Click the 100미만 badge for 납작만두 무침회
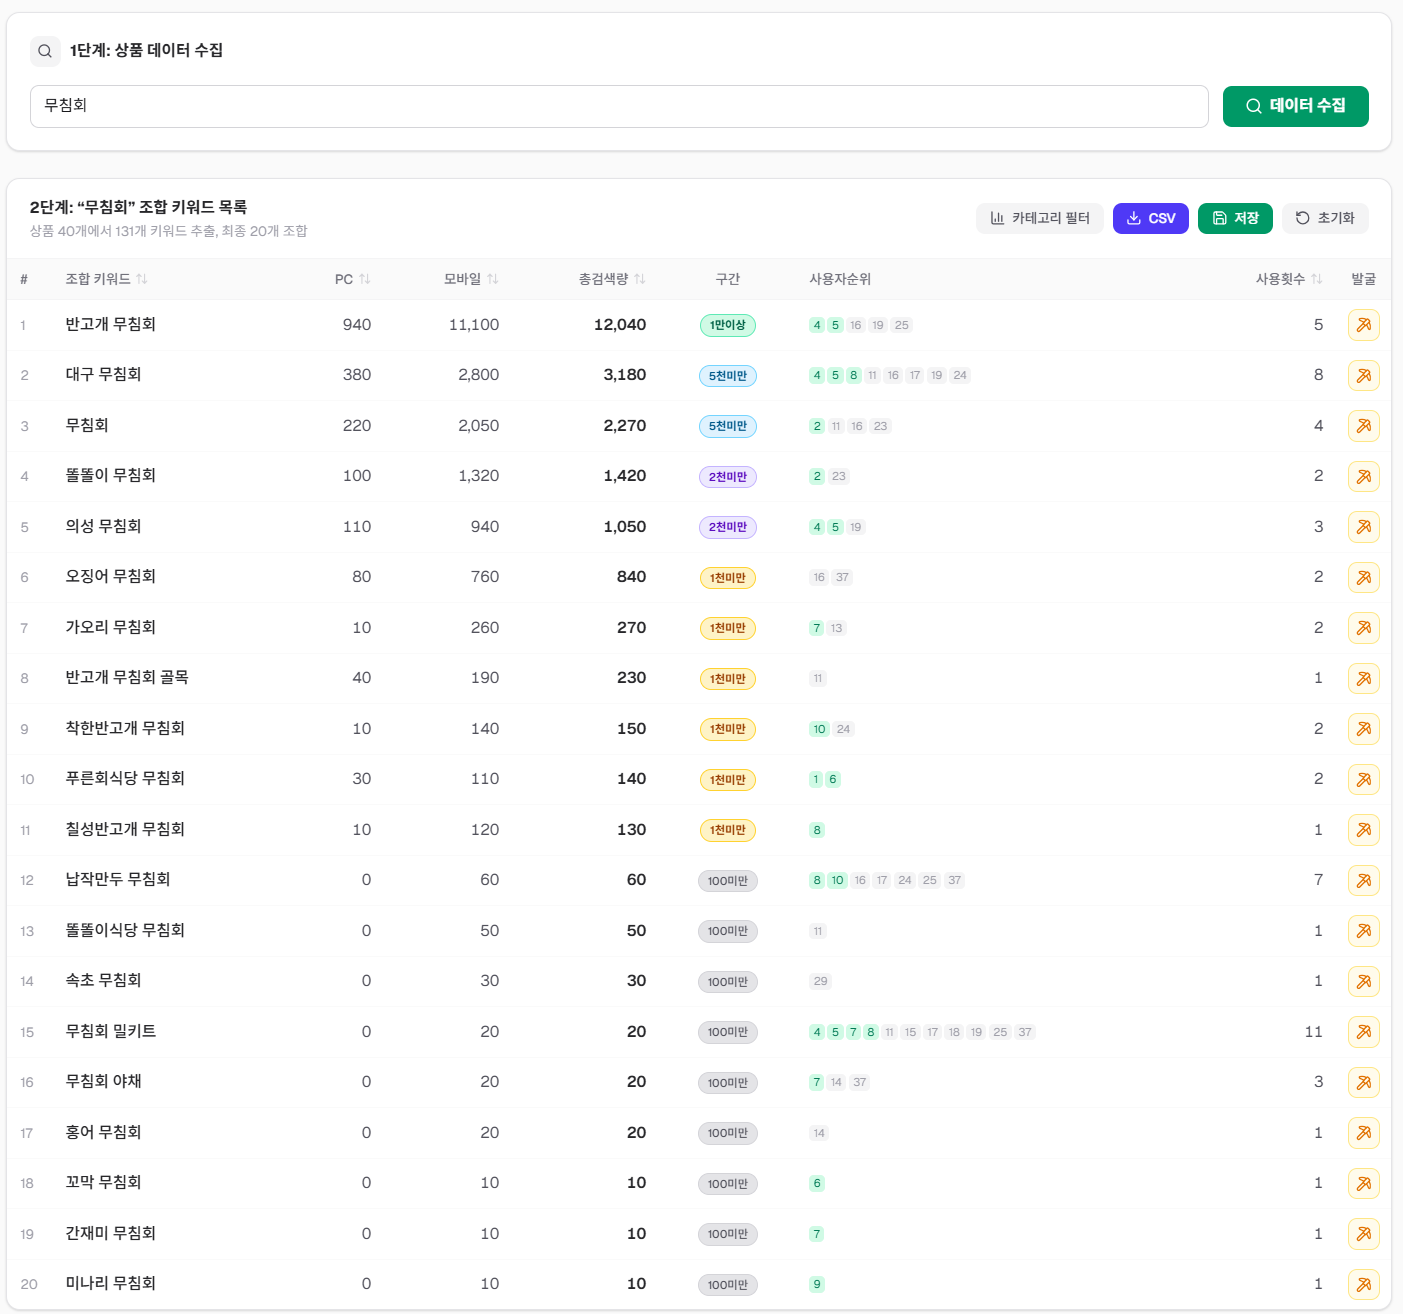This screenshot has width=1403, height=1314. (x=728, y=881)
